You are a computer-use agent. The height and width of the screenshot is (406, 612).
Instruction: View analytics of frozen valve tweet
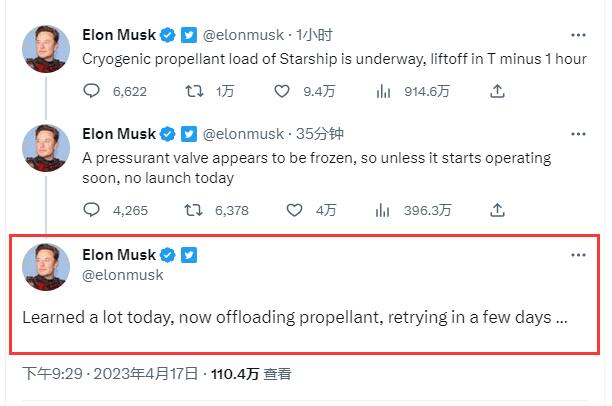coord(382,210)
